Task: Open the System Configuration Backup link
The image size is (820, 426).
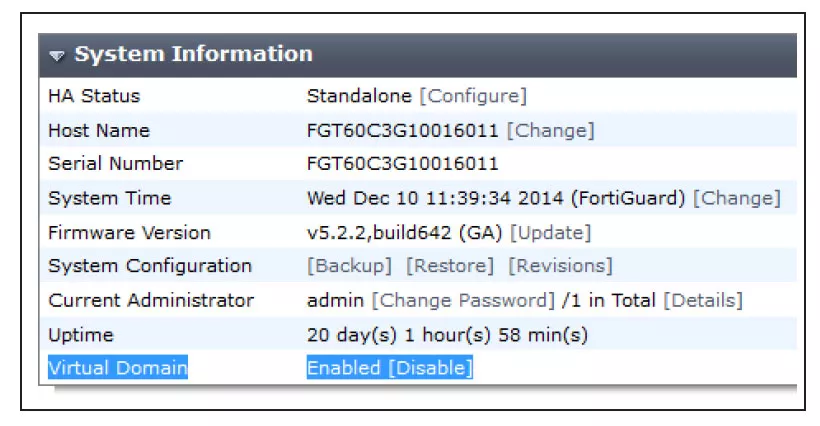Action: [x=349, y=266]
